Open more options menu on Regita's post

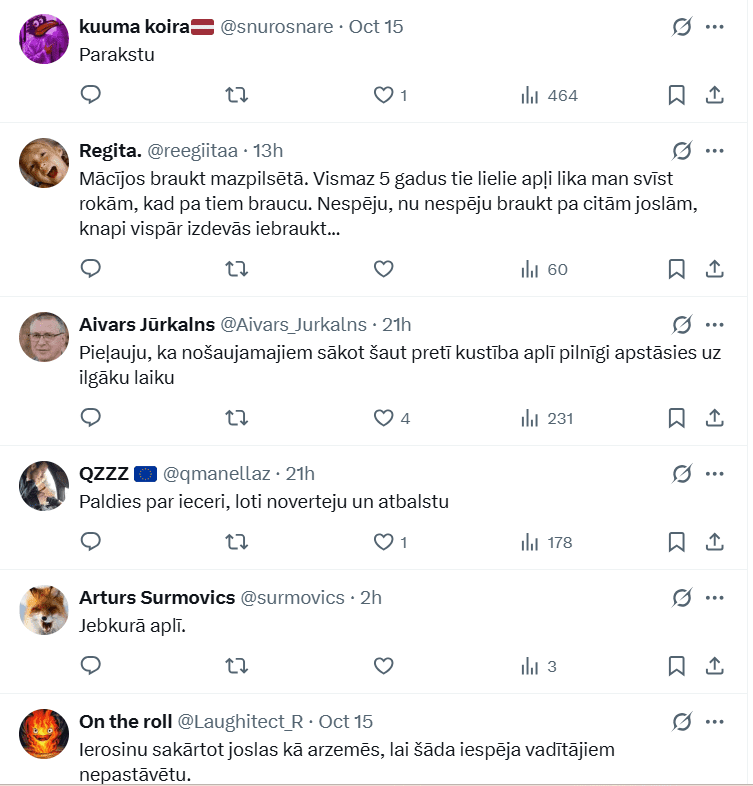(x=714, y=151)
